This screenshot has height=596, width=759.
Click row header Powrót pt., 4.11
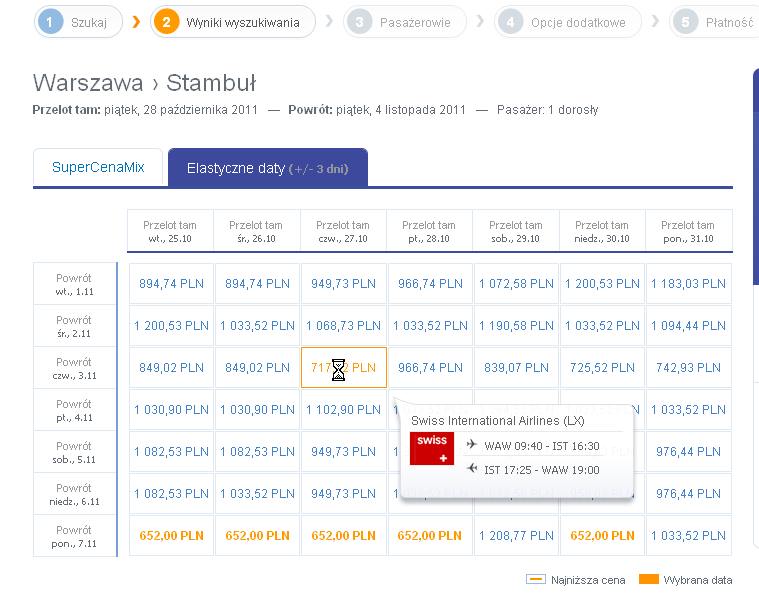75,410
